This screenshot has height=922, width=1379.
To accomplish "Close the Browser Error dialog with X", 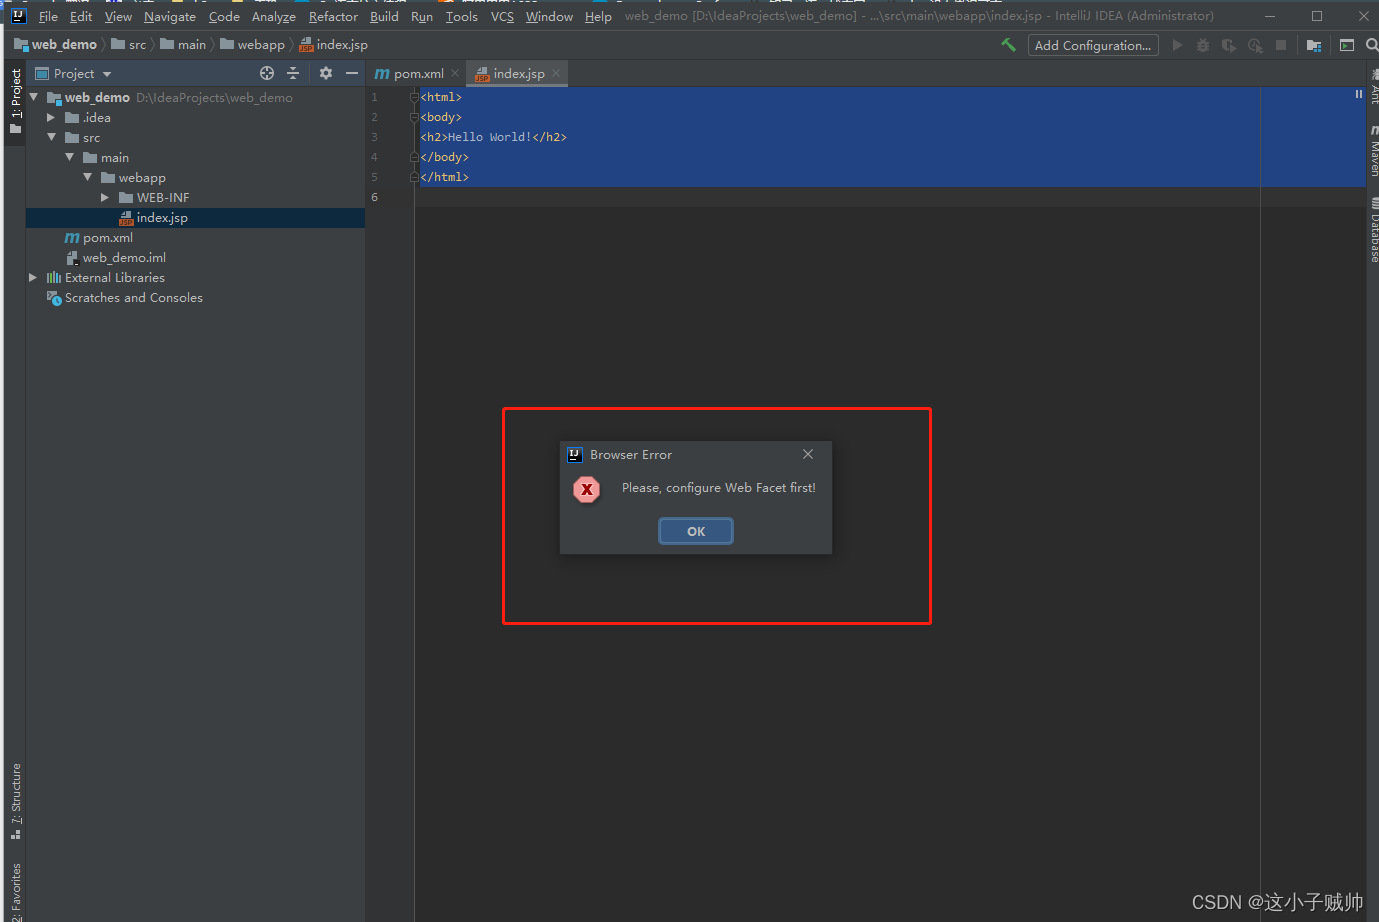I will (x=808, y=454).
